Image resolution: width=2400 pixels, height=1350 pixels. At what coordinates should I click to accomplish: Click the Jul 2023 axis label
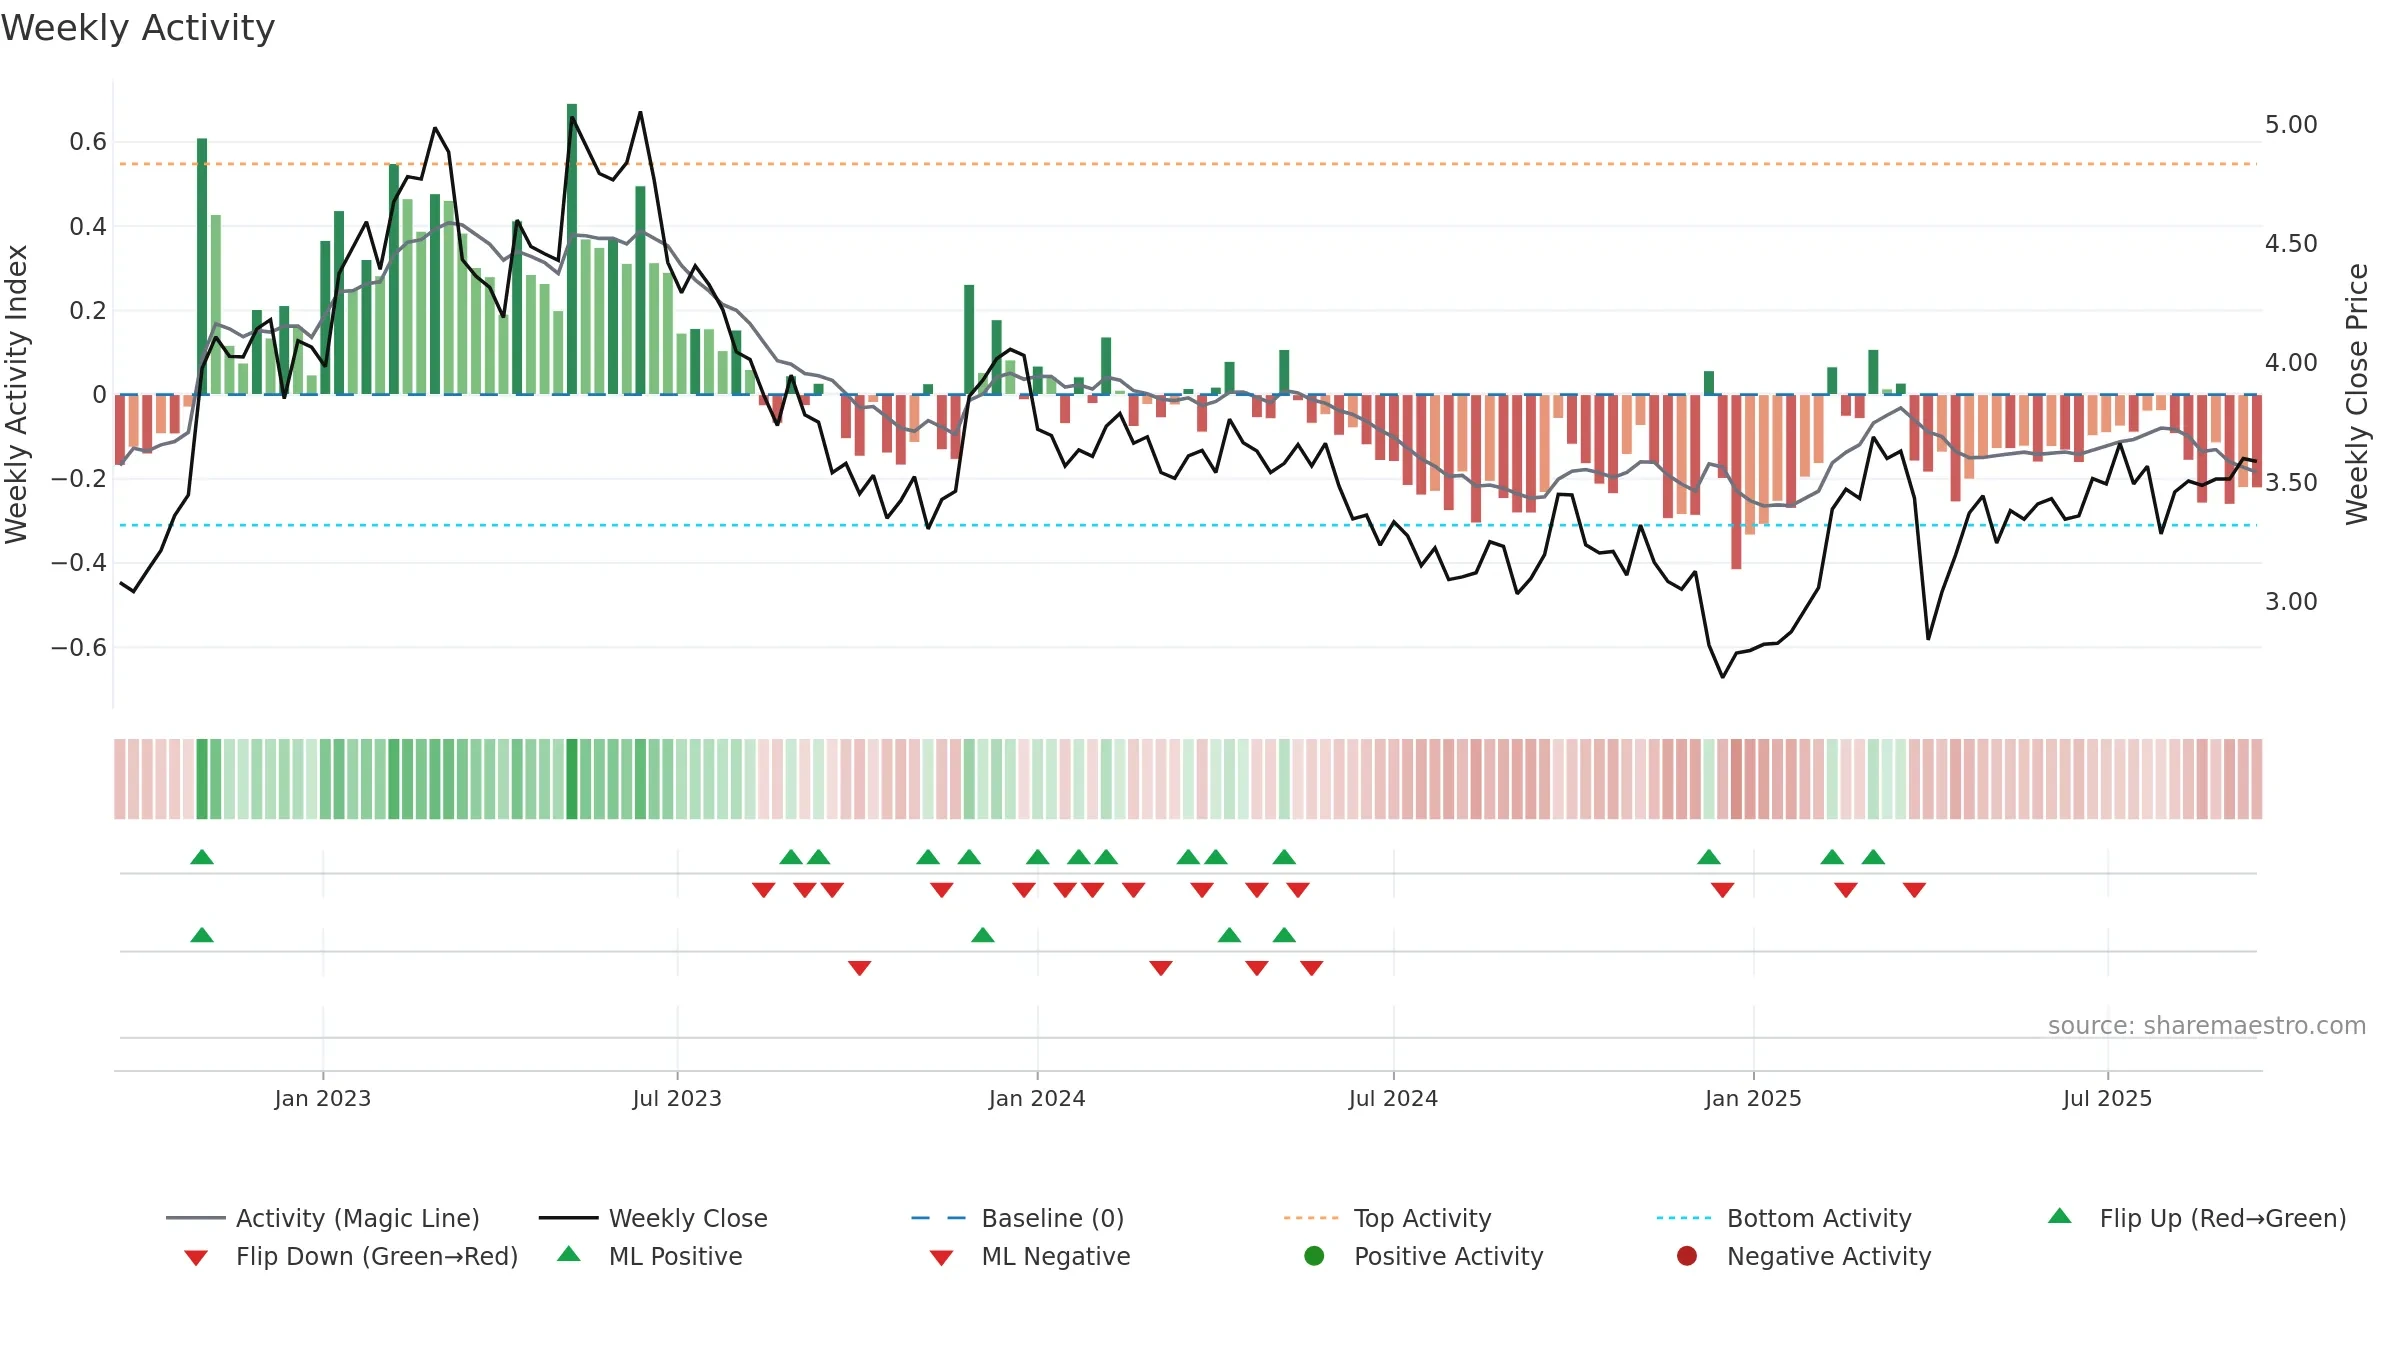(677, 1098)
